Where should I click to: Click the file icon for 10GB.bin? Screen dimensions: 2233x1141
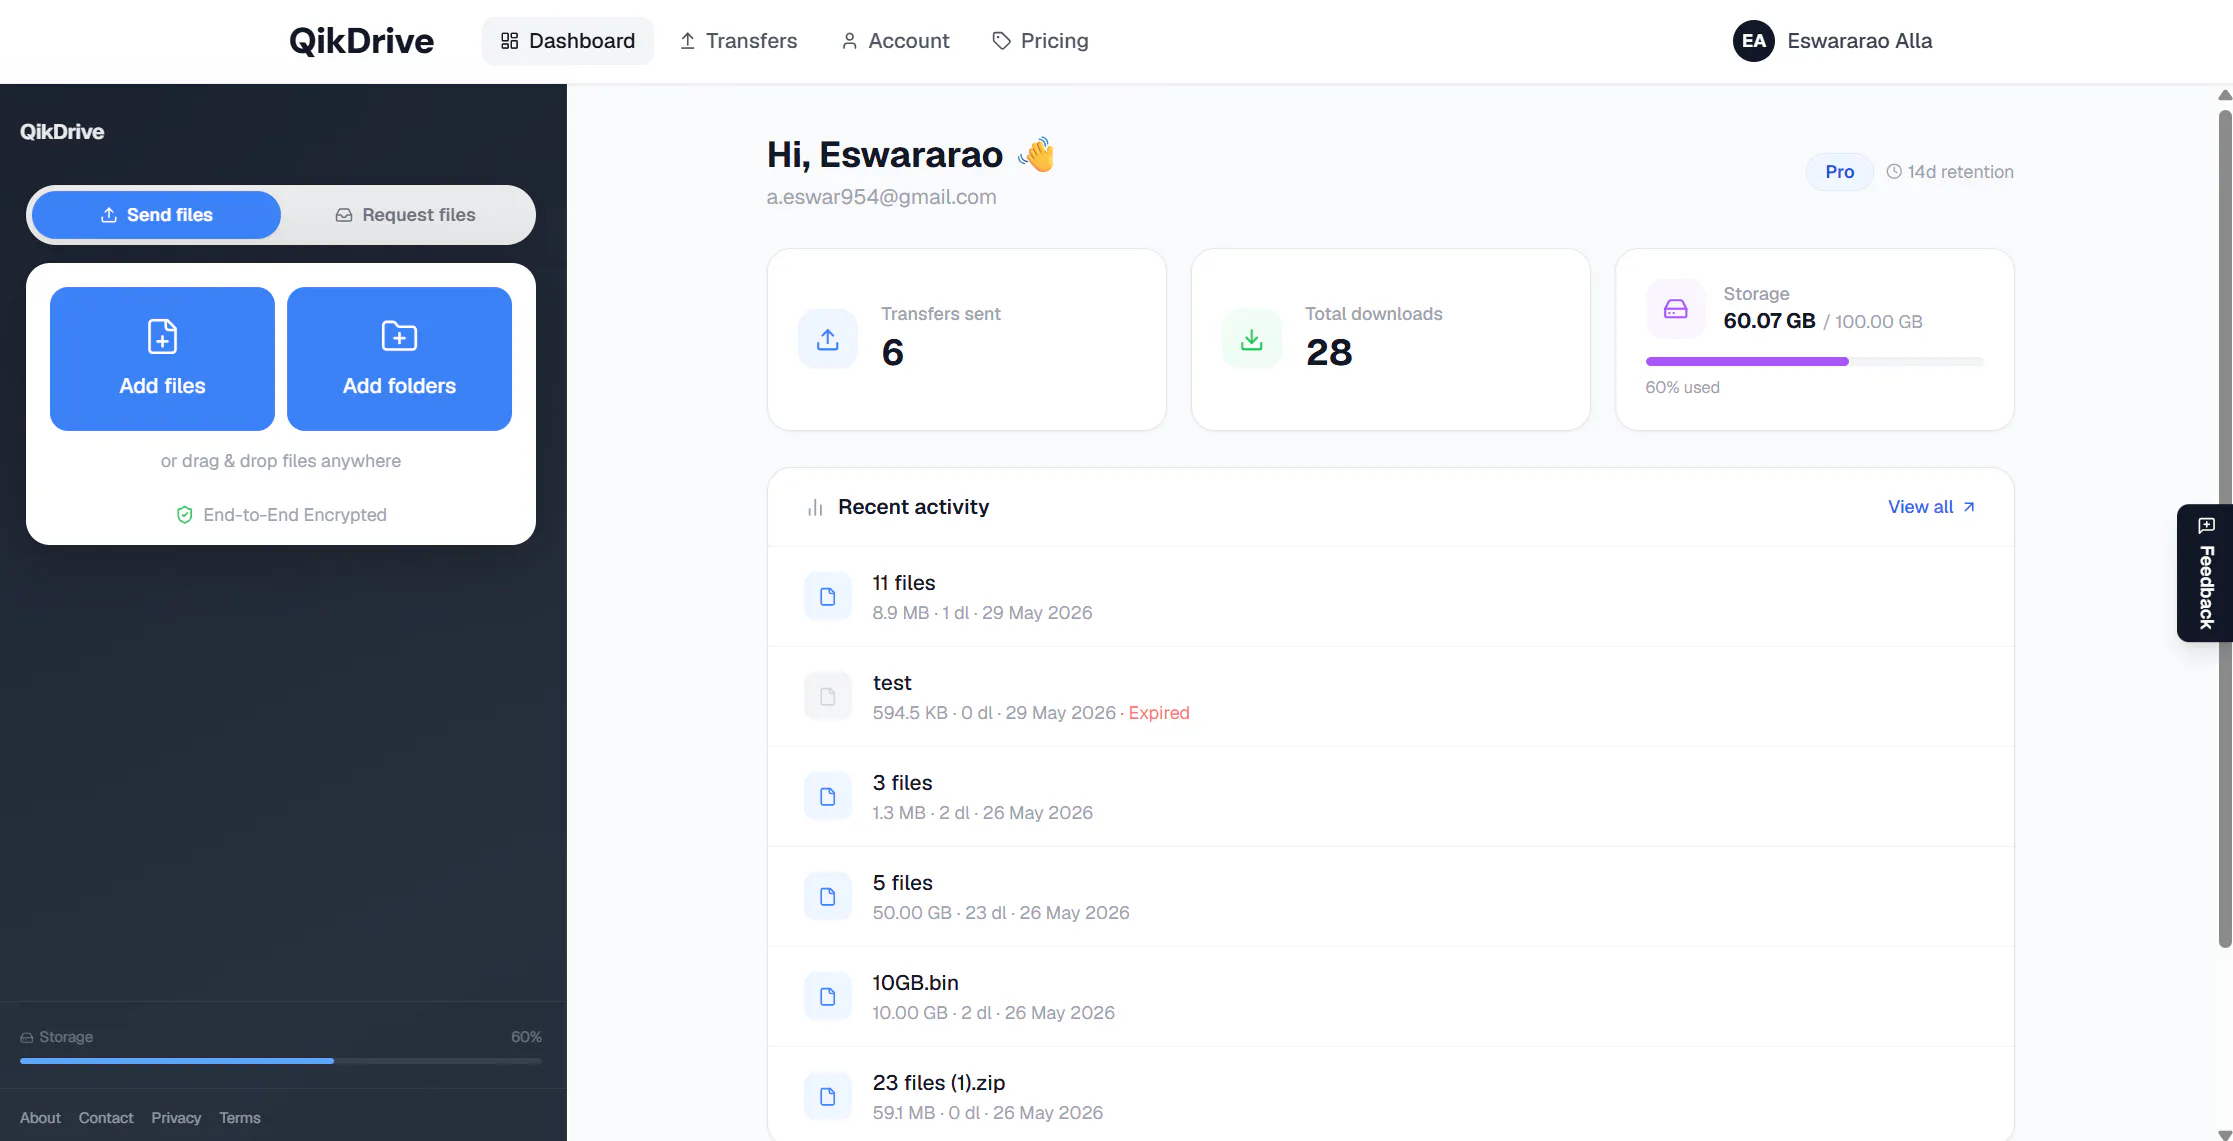tap(828, 997)
